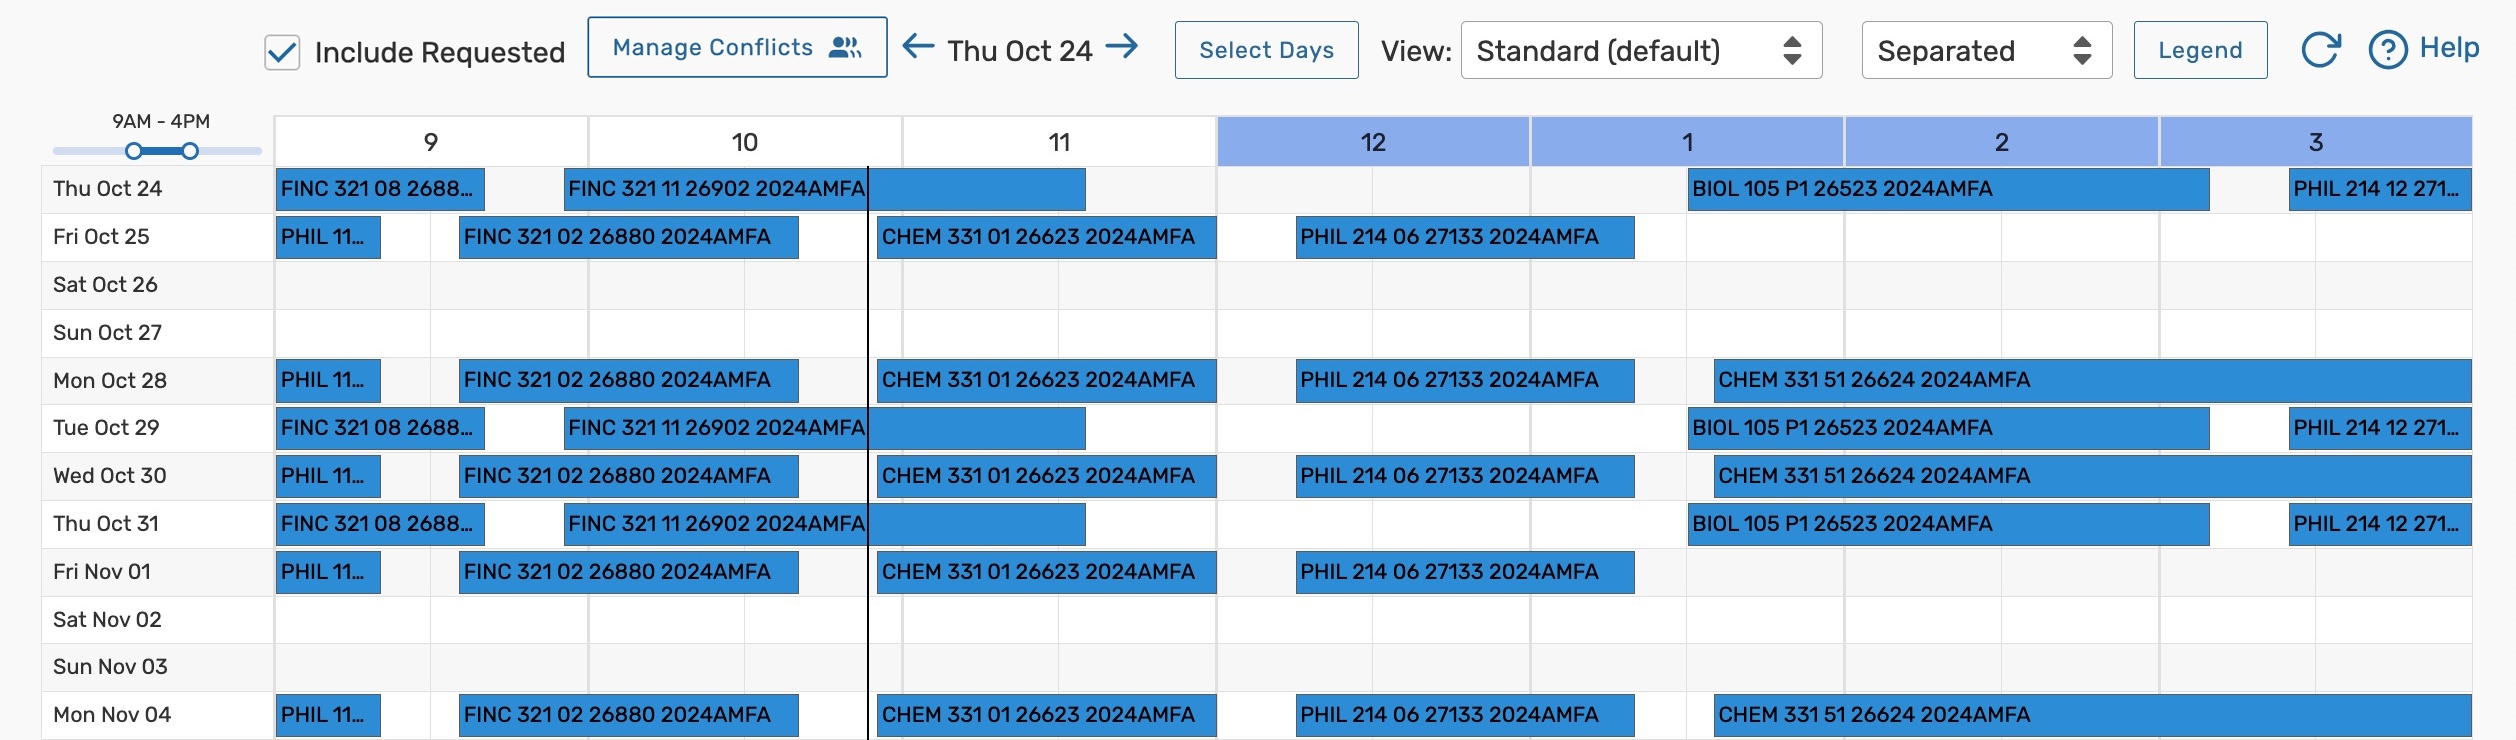Open the Separated layout dropdown

[x=1985, y=50]
